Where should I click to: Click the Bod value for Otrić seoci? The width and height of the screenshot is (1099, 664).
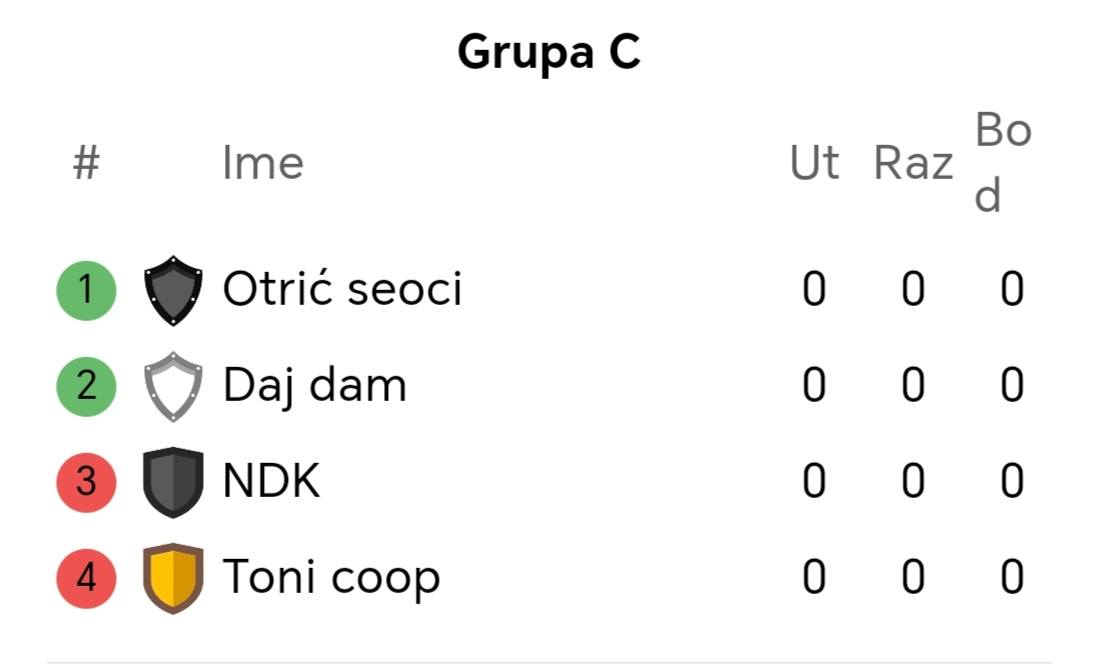pyautogui.click(x=1012, y=290)
